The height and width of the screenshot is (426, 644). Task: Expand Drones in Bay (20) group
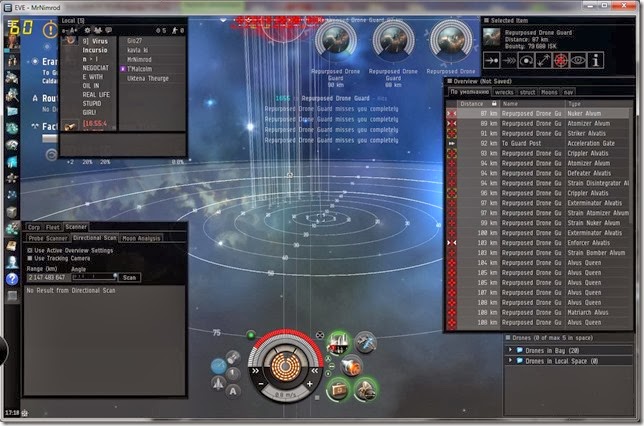click(x=511, y=350)
